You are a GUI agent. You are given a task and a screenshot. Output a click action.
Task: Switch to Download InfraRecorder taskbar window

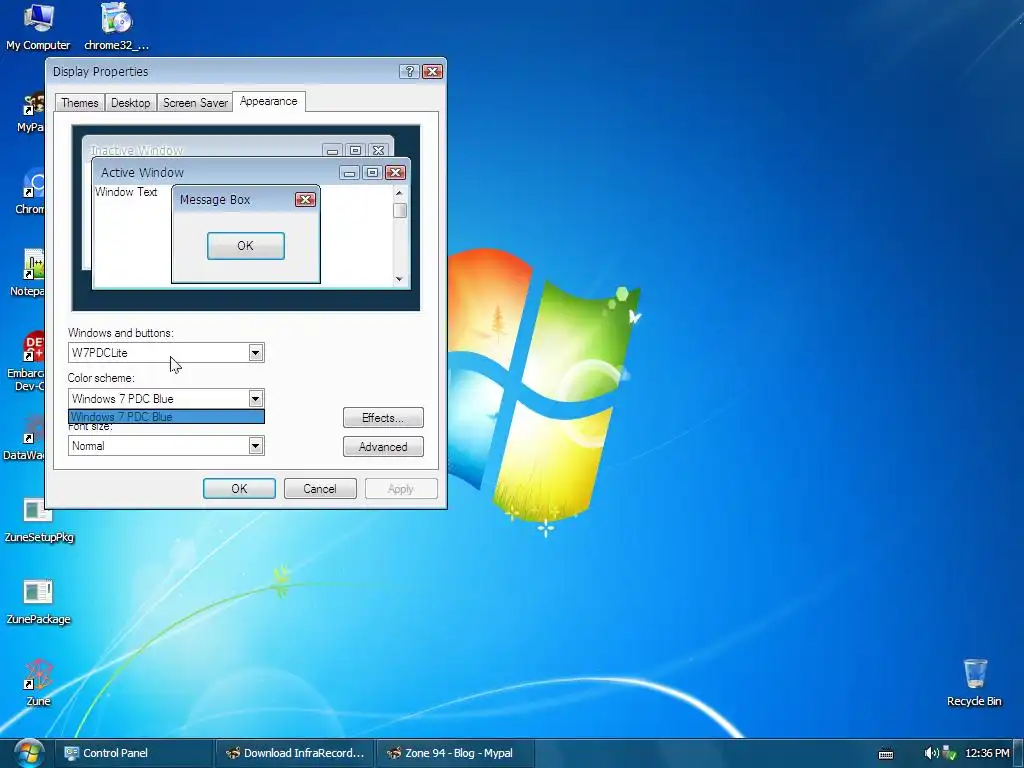[295, 753]
